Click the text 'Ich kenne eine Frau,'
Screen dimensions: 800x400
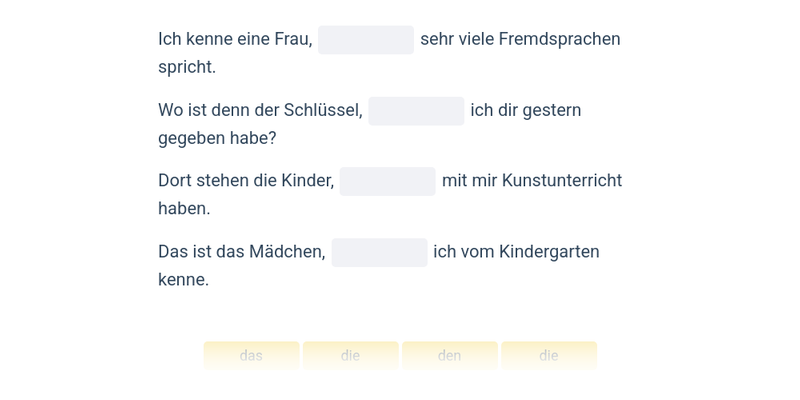(x=235, y=39)
